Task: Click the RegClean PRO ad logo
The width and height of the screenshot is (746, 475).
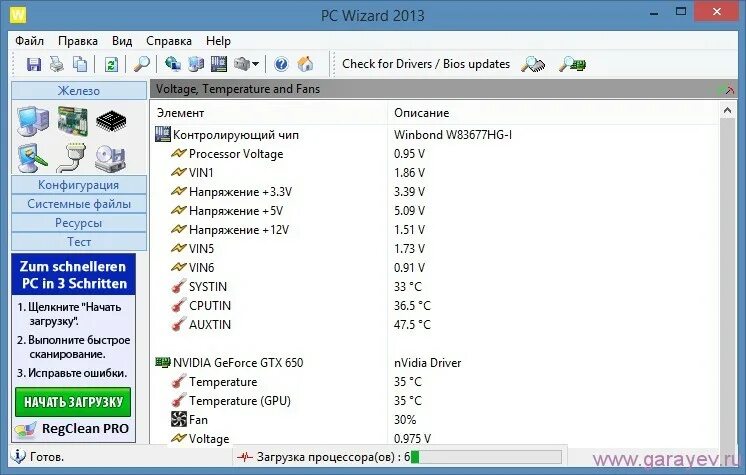Action: 72,429
